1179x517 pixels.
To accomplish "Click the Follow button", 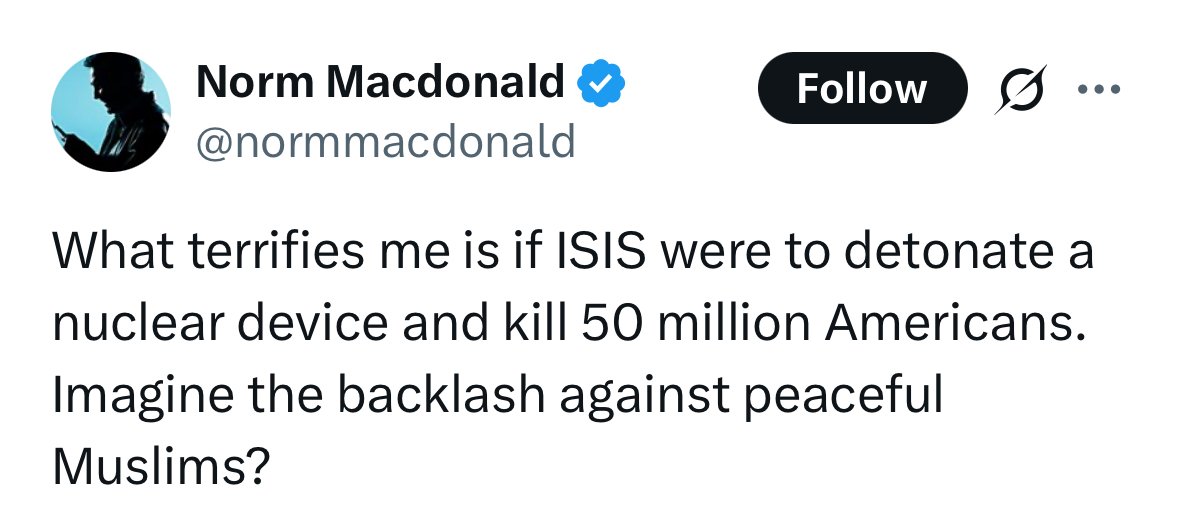I will pos(862,89).
